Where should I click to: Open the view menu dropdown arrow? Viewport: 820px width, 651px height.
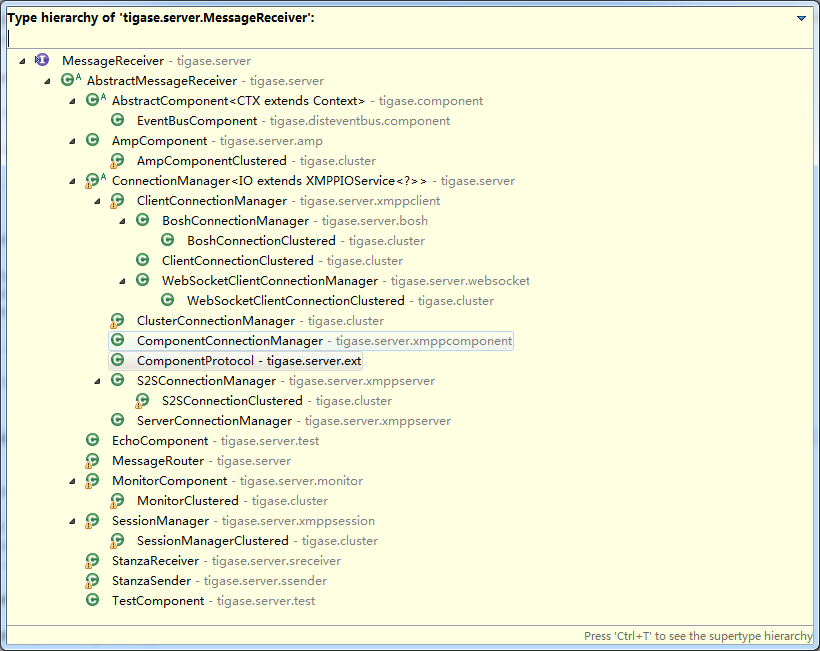[801, 18]
